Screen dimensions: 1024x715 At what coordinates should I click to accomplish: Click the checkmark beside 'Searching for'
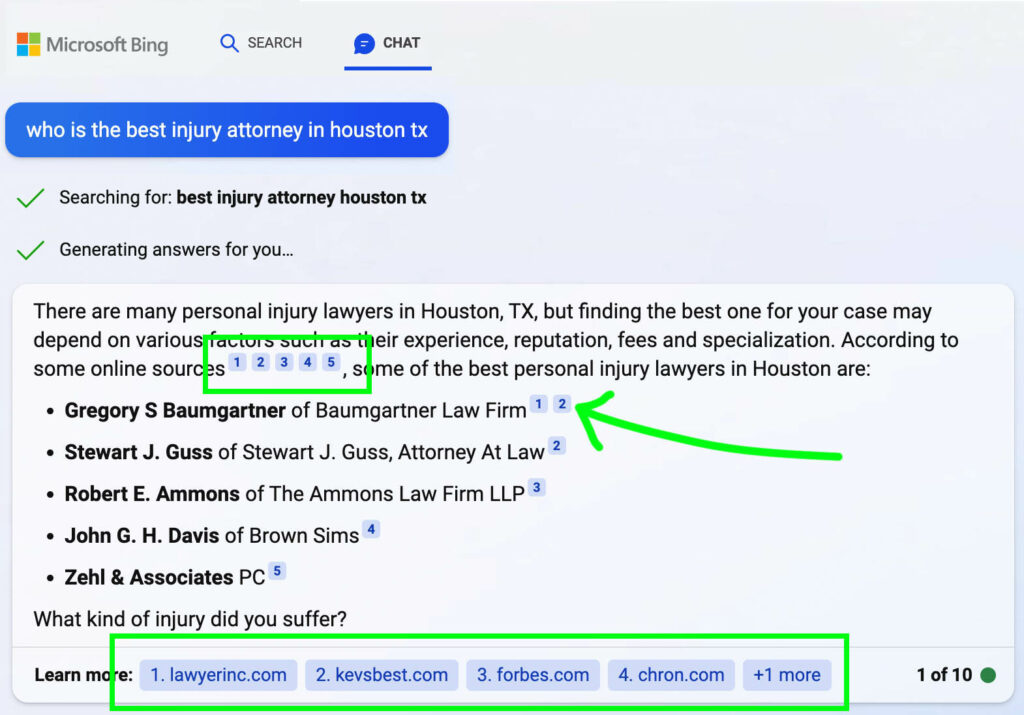[x=31, y=197]
